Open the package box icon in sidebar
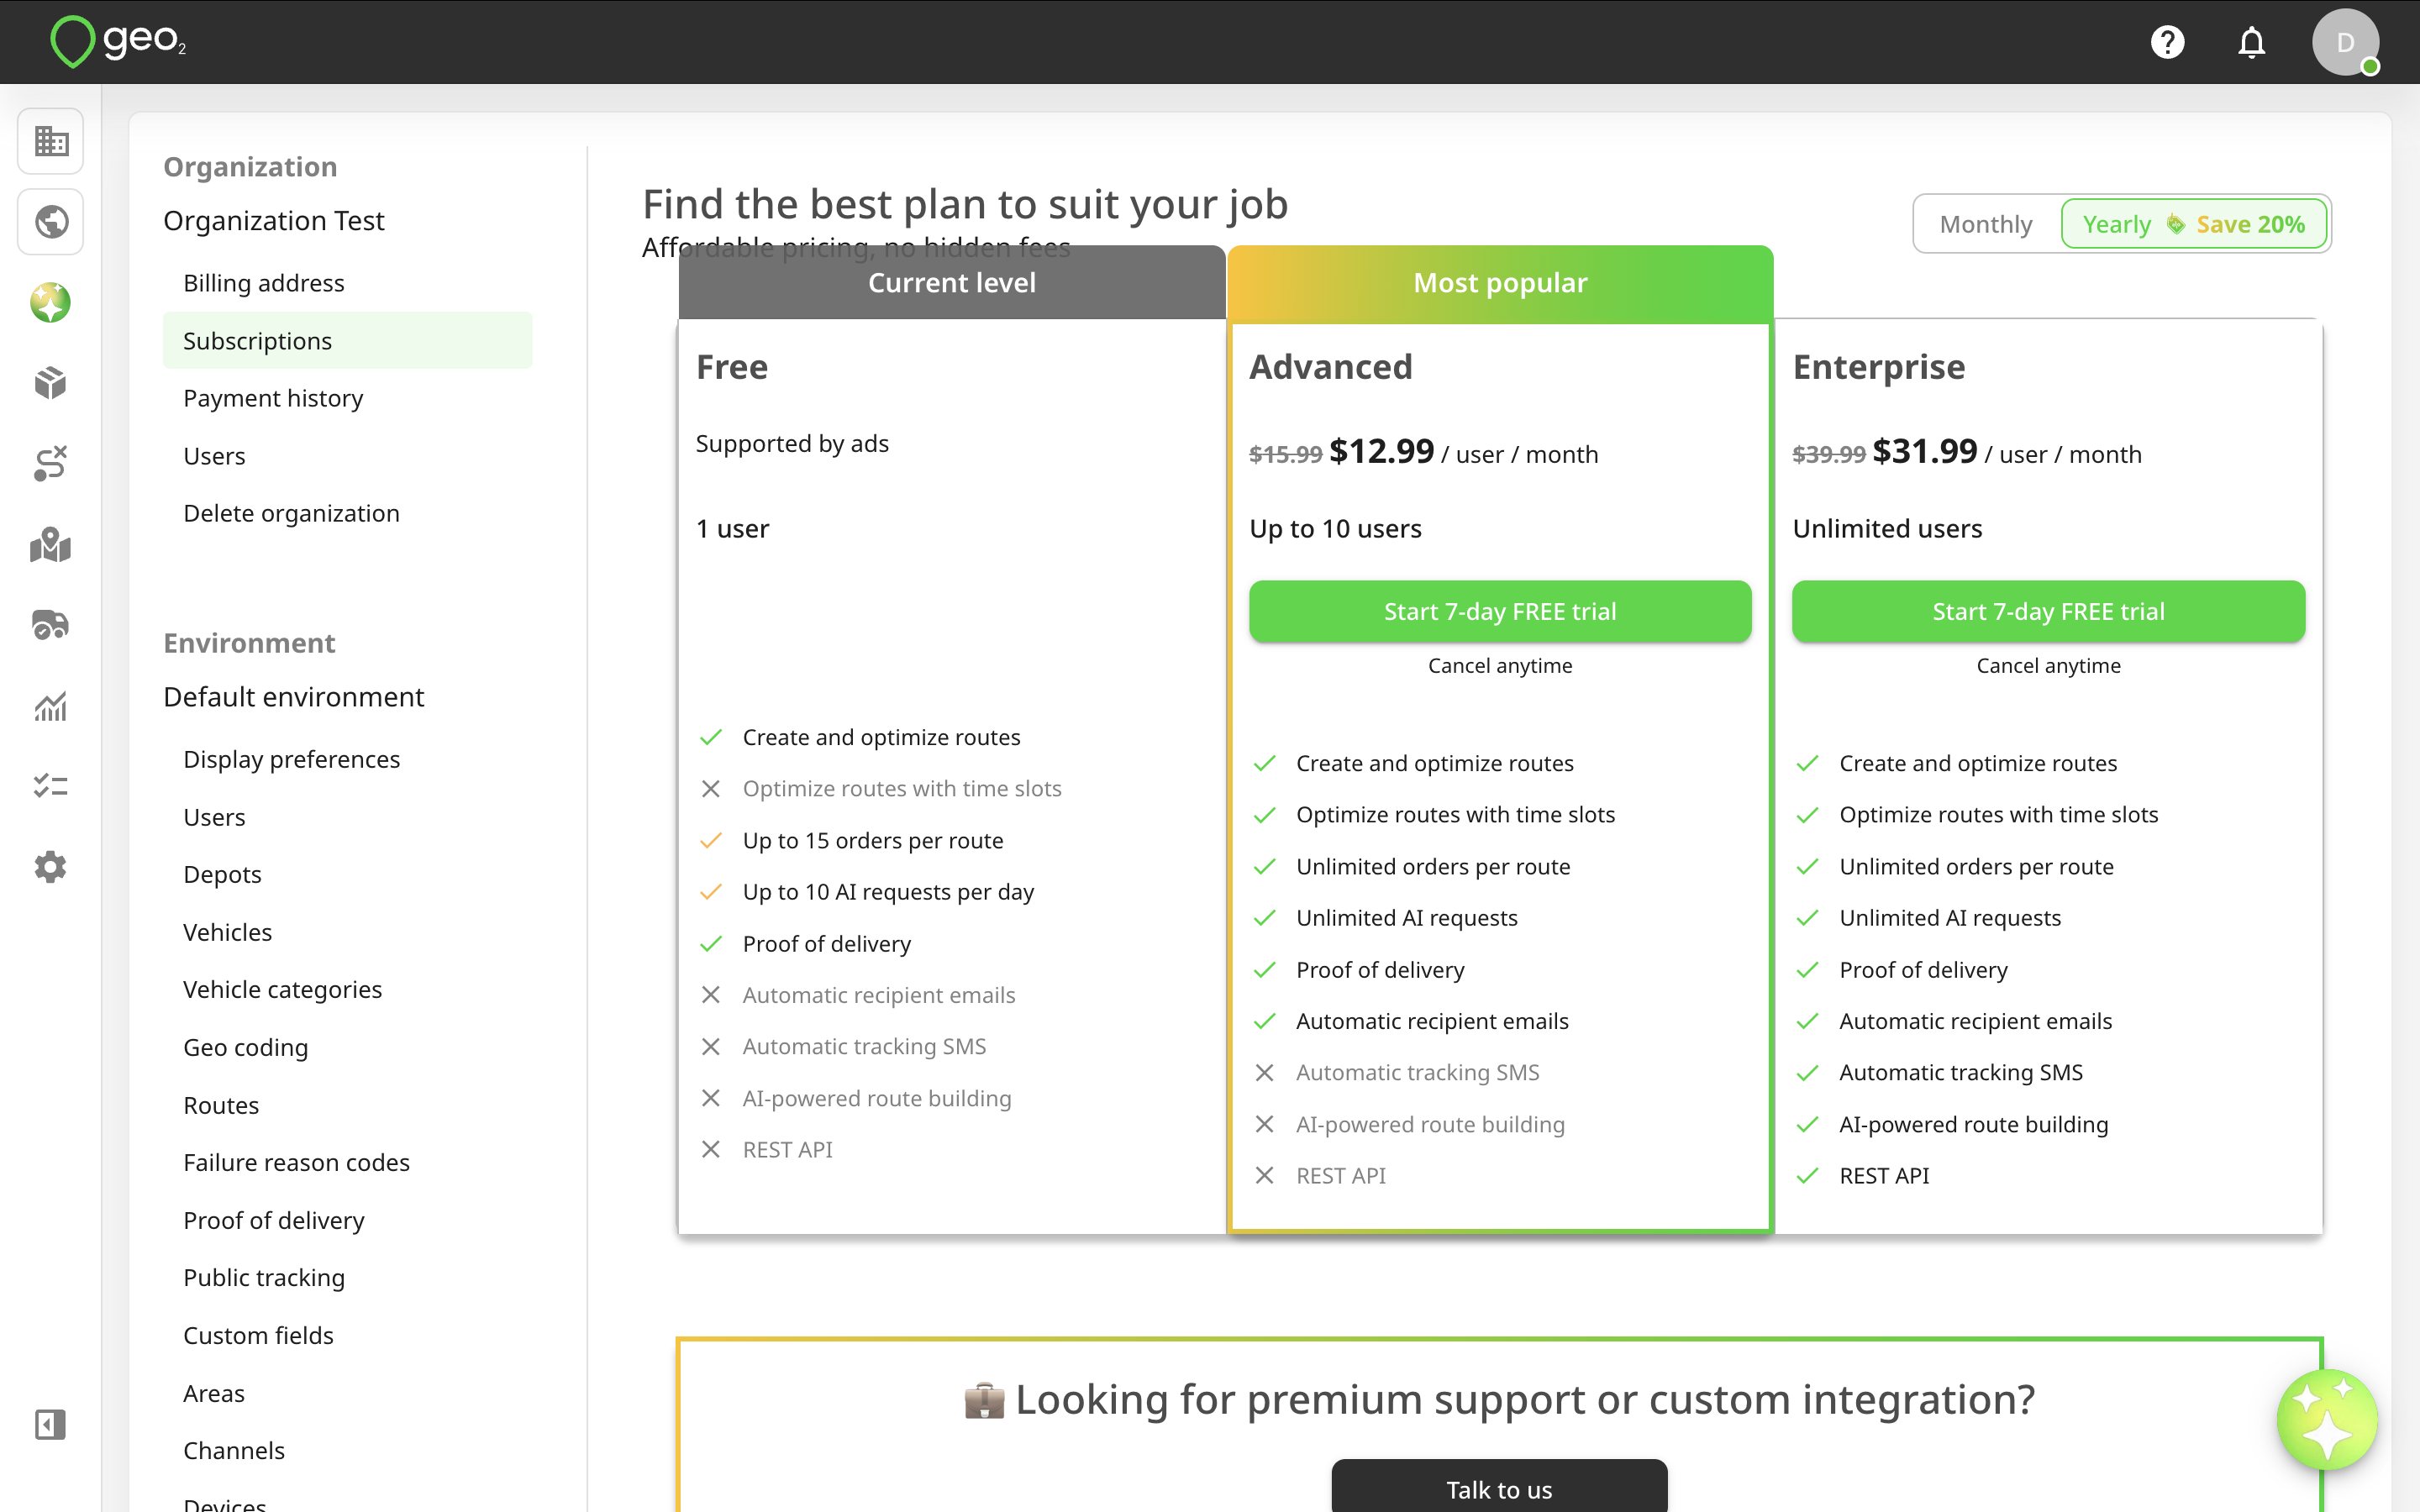Image resolution: width=2420 pixels, height=1512 pixels. (x=50, y=383)
